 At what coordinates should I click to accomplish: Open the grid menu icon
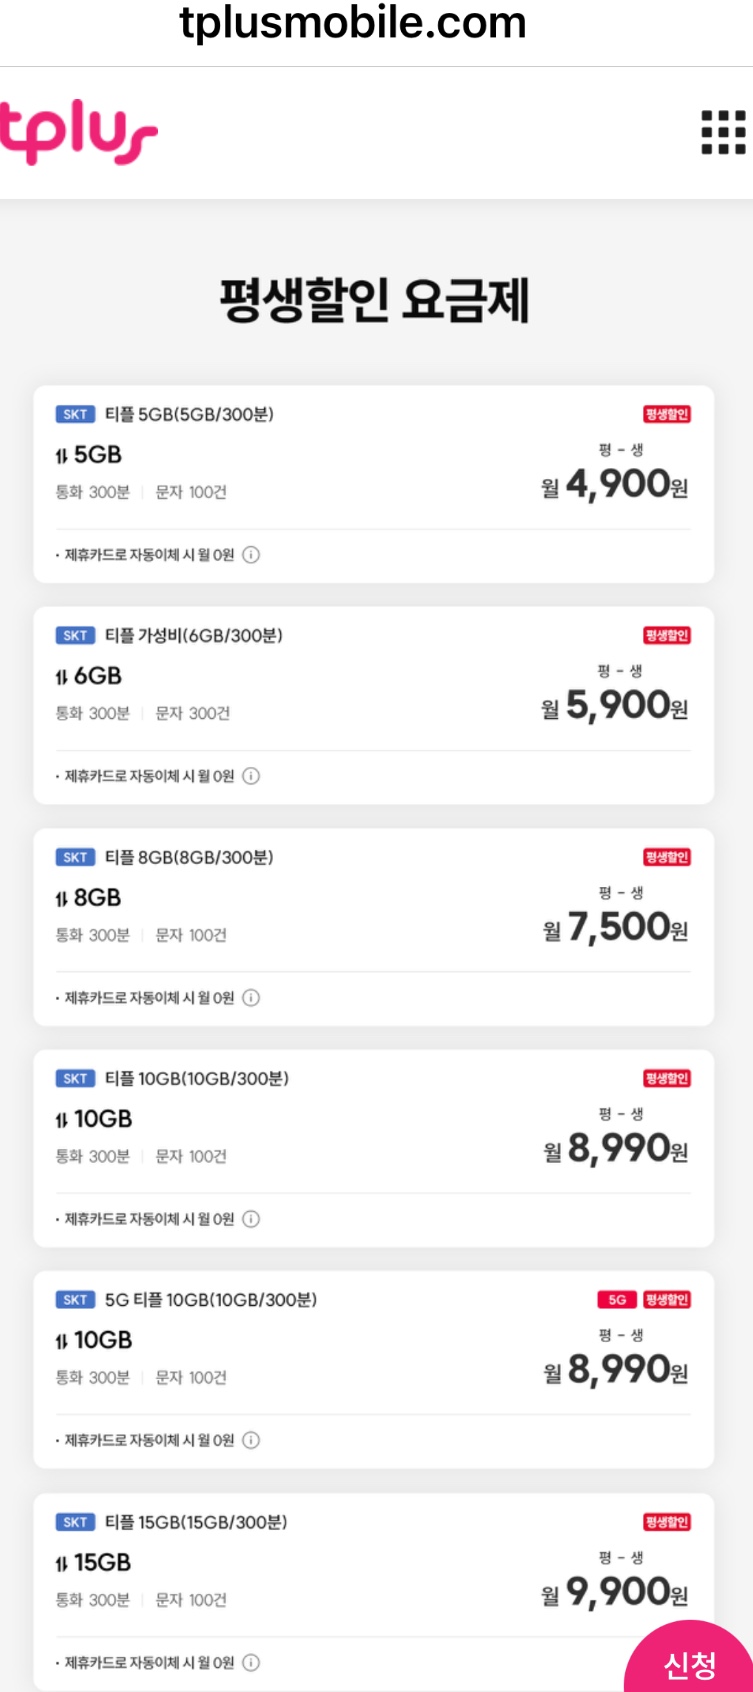[x=723, y=133]
